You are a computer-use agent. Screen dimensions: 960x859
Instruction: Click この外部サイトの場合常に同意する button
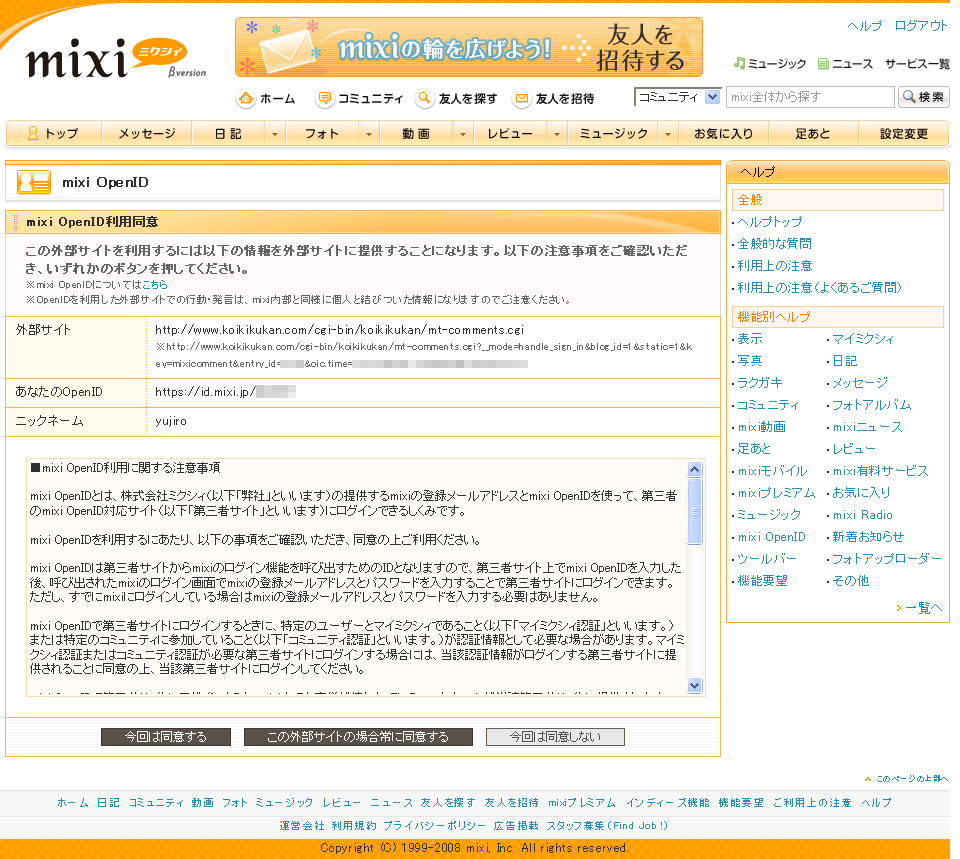[x=358, y=737]
